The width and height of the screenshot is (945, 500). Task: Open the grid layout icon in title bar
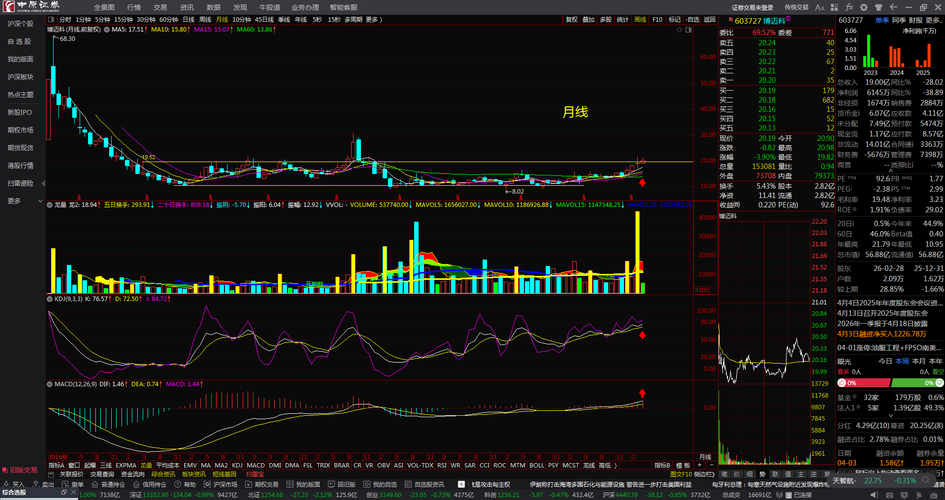(x=834, y=7)
